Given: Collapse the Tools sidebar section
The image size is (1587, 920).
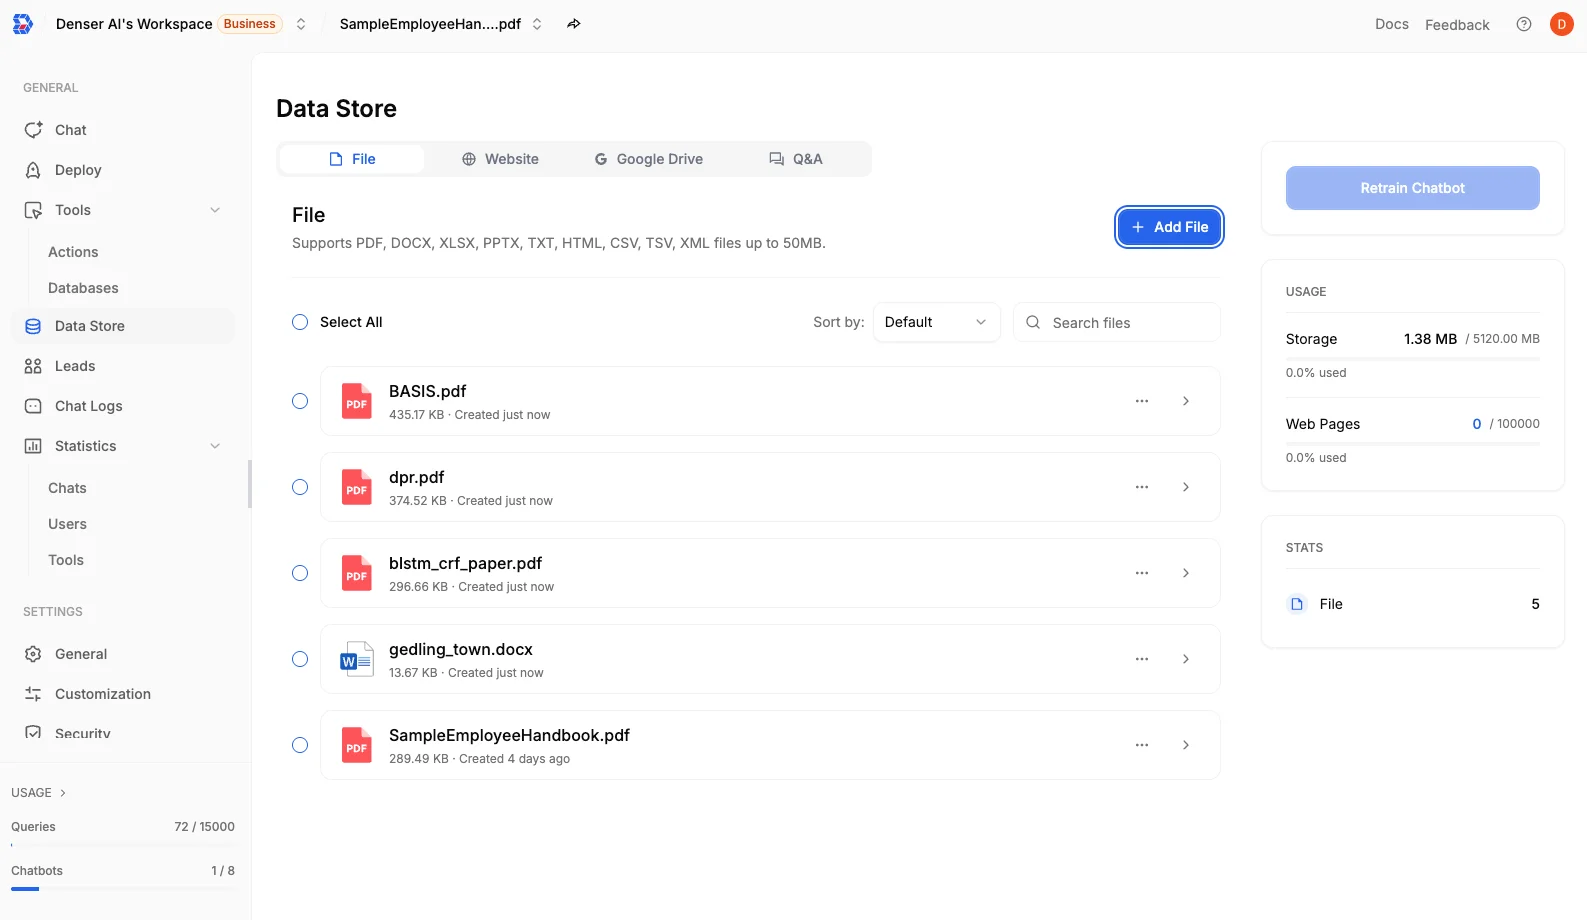Looking at the screenshot, I should (215, 210).
